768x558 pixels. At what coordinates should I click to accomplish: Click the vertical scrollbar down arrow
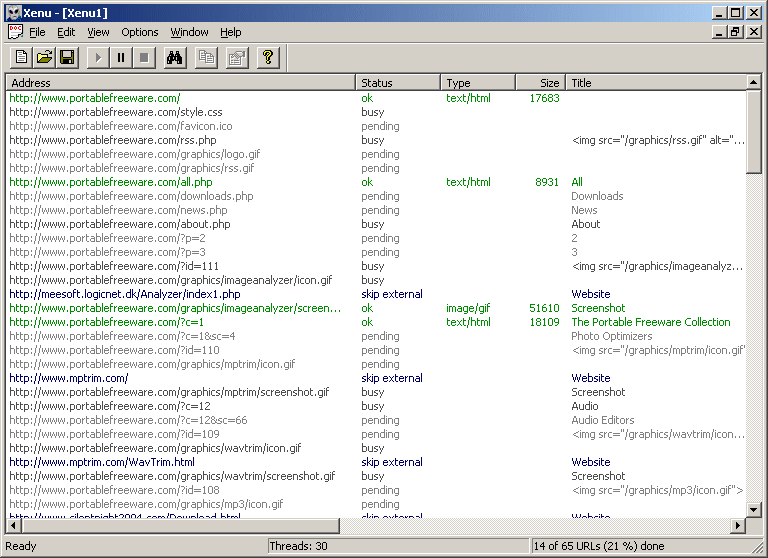(x=754, y=509)
